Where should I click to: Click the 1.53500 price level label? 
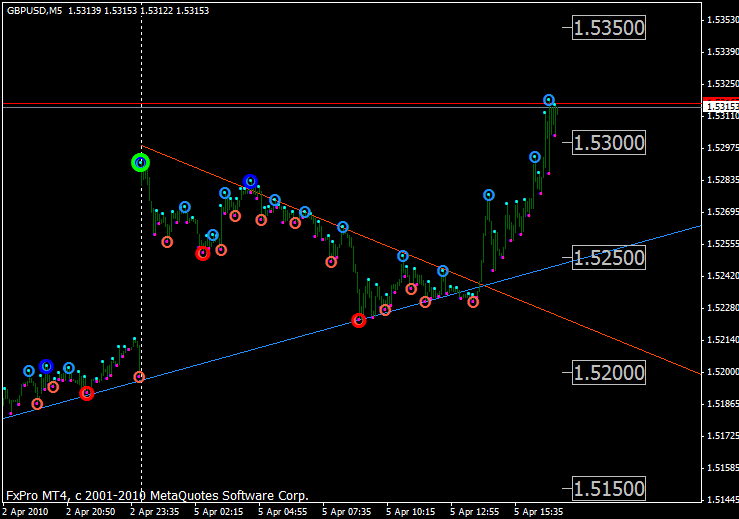608,28
